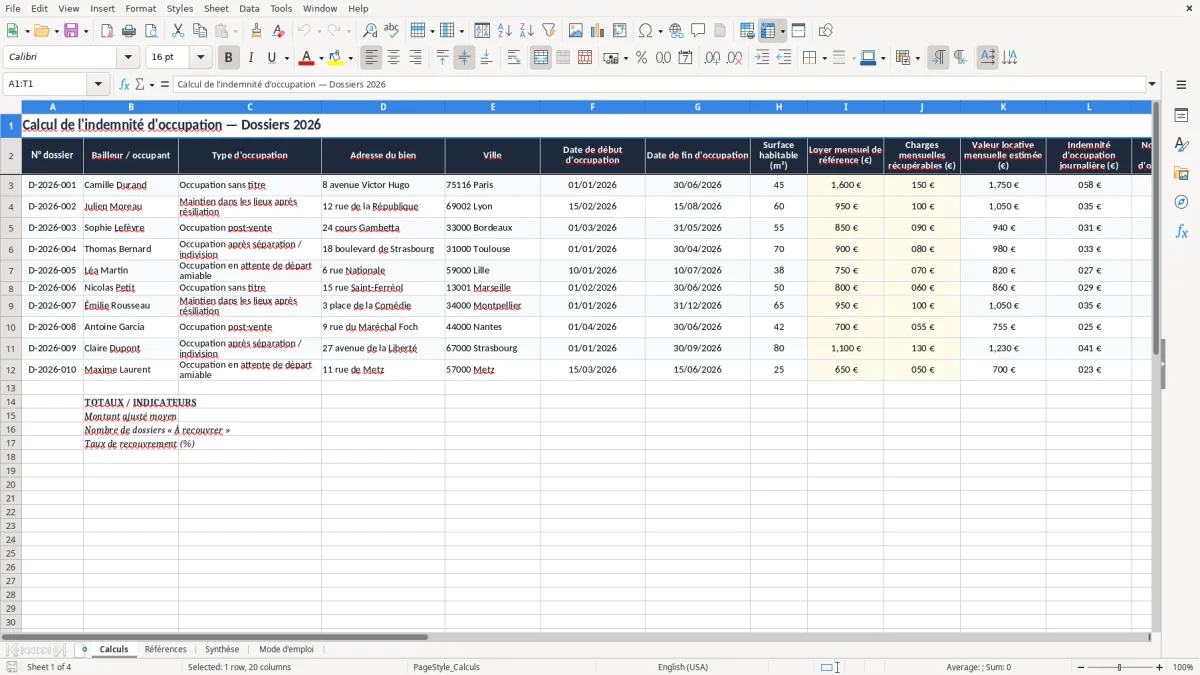Open the sidebar Properties panel
The width and height of the screenshot is (1200, 675).
pyautogui.click(x=1181, y=116)
